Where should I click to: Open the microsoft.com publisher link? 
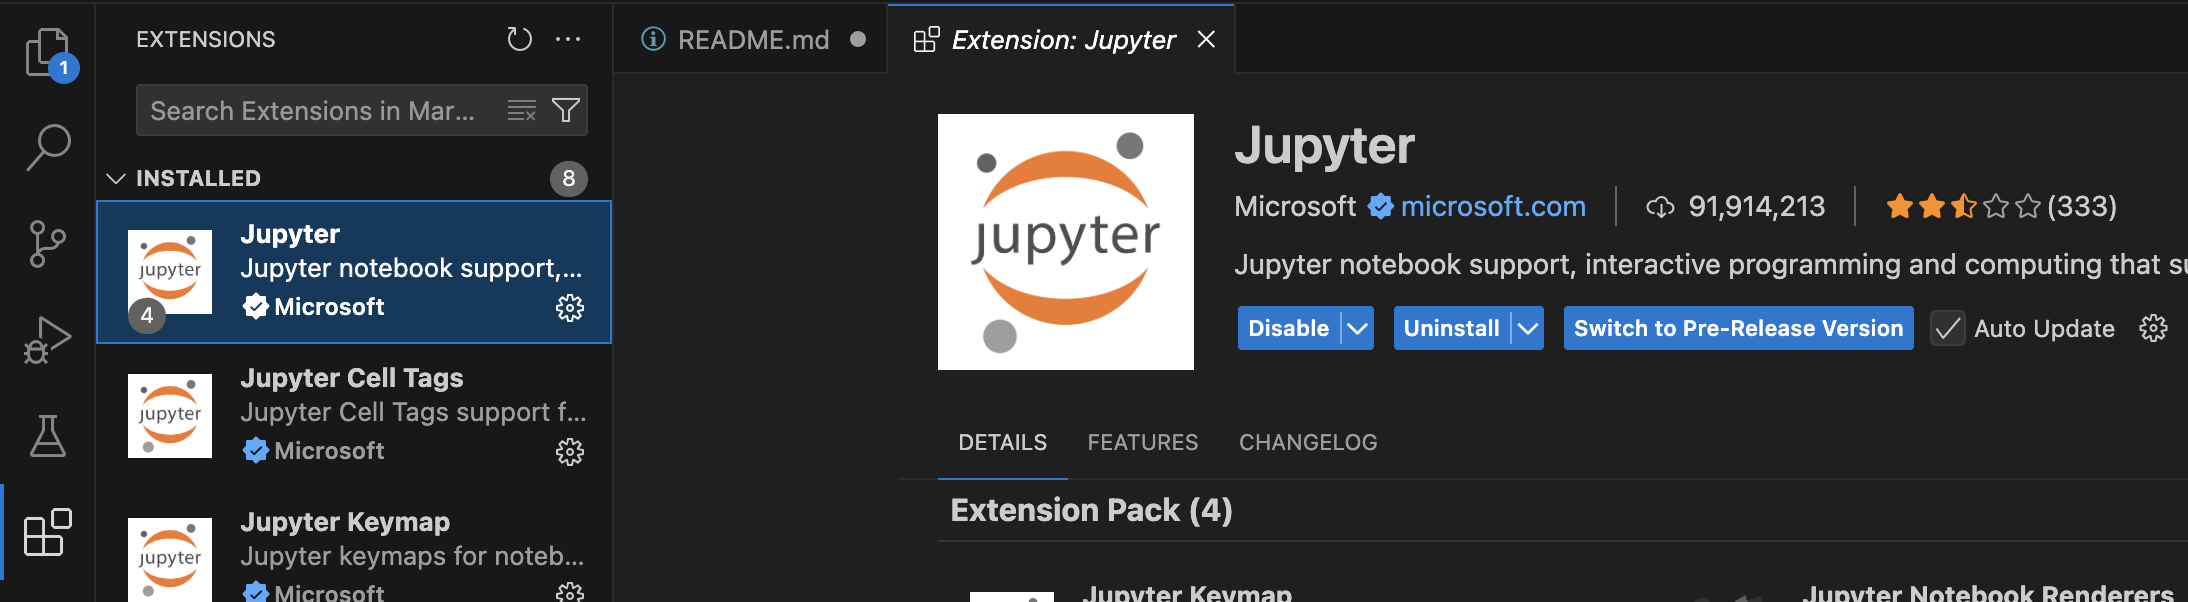point(1493,206)
